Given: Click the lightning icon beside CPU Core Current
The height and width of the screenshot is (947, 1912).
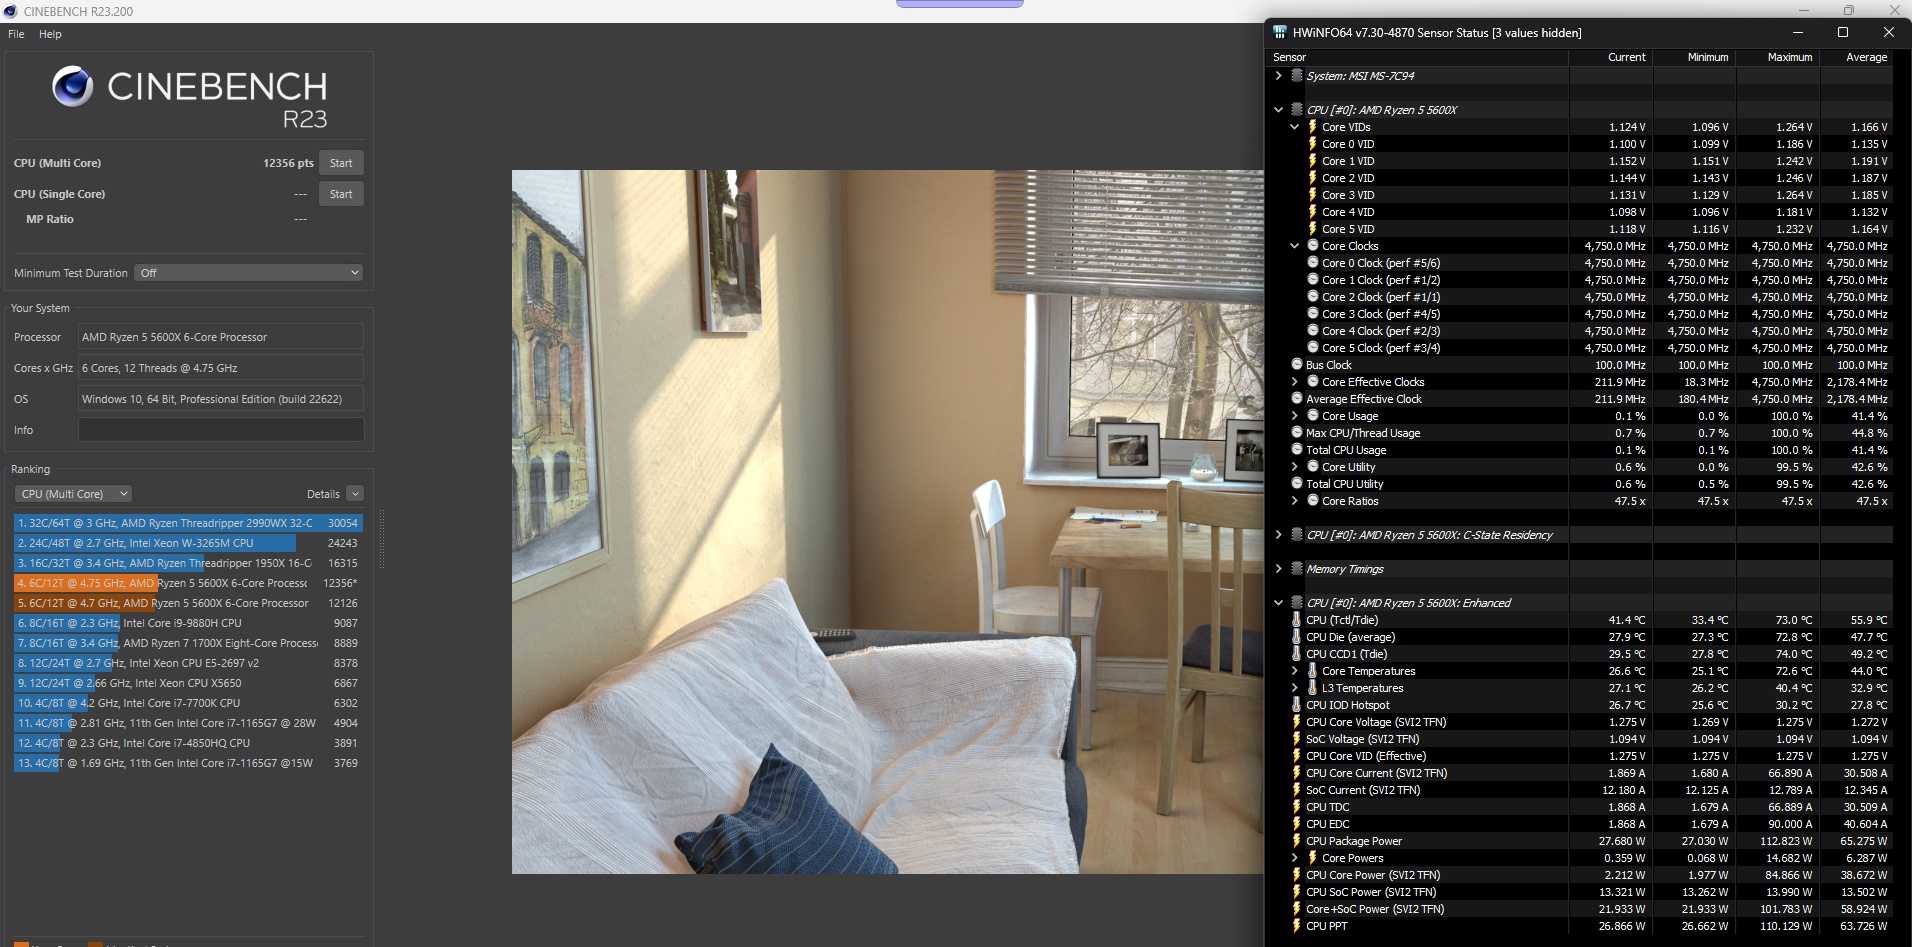Looking at the screenshot, I should tap(1297, 773).
